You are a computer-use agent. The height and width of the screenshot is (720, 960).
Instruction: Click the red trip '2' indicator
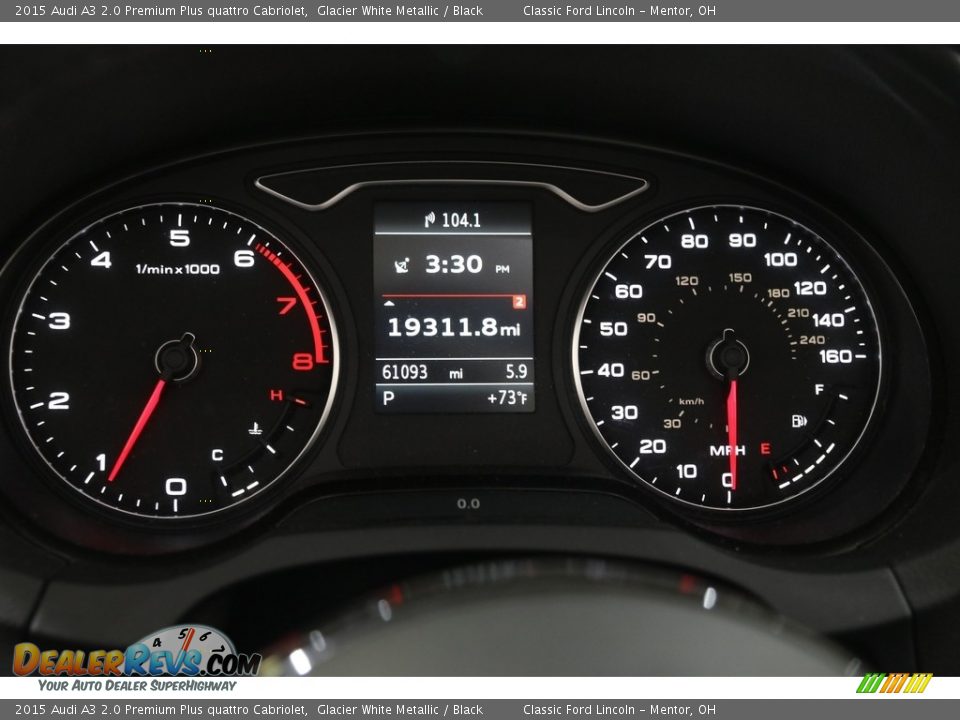click(x=519, y=301)
